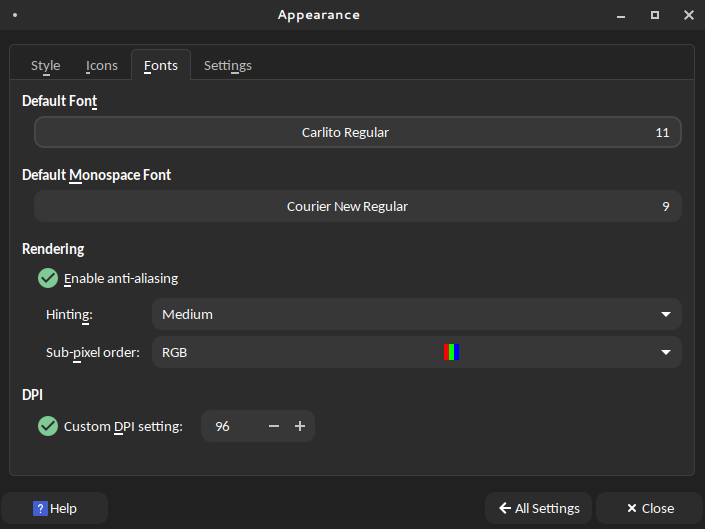Open the Hinting dropdown set to Medium

pyautogui.click(x=415, y=314)
